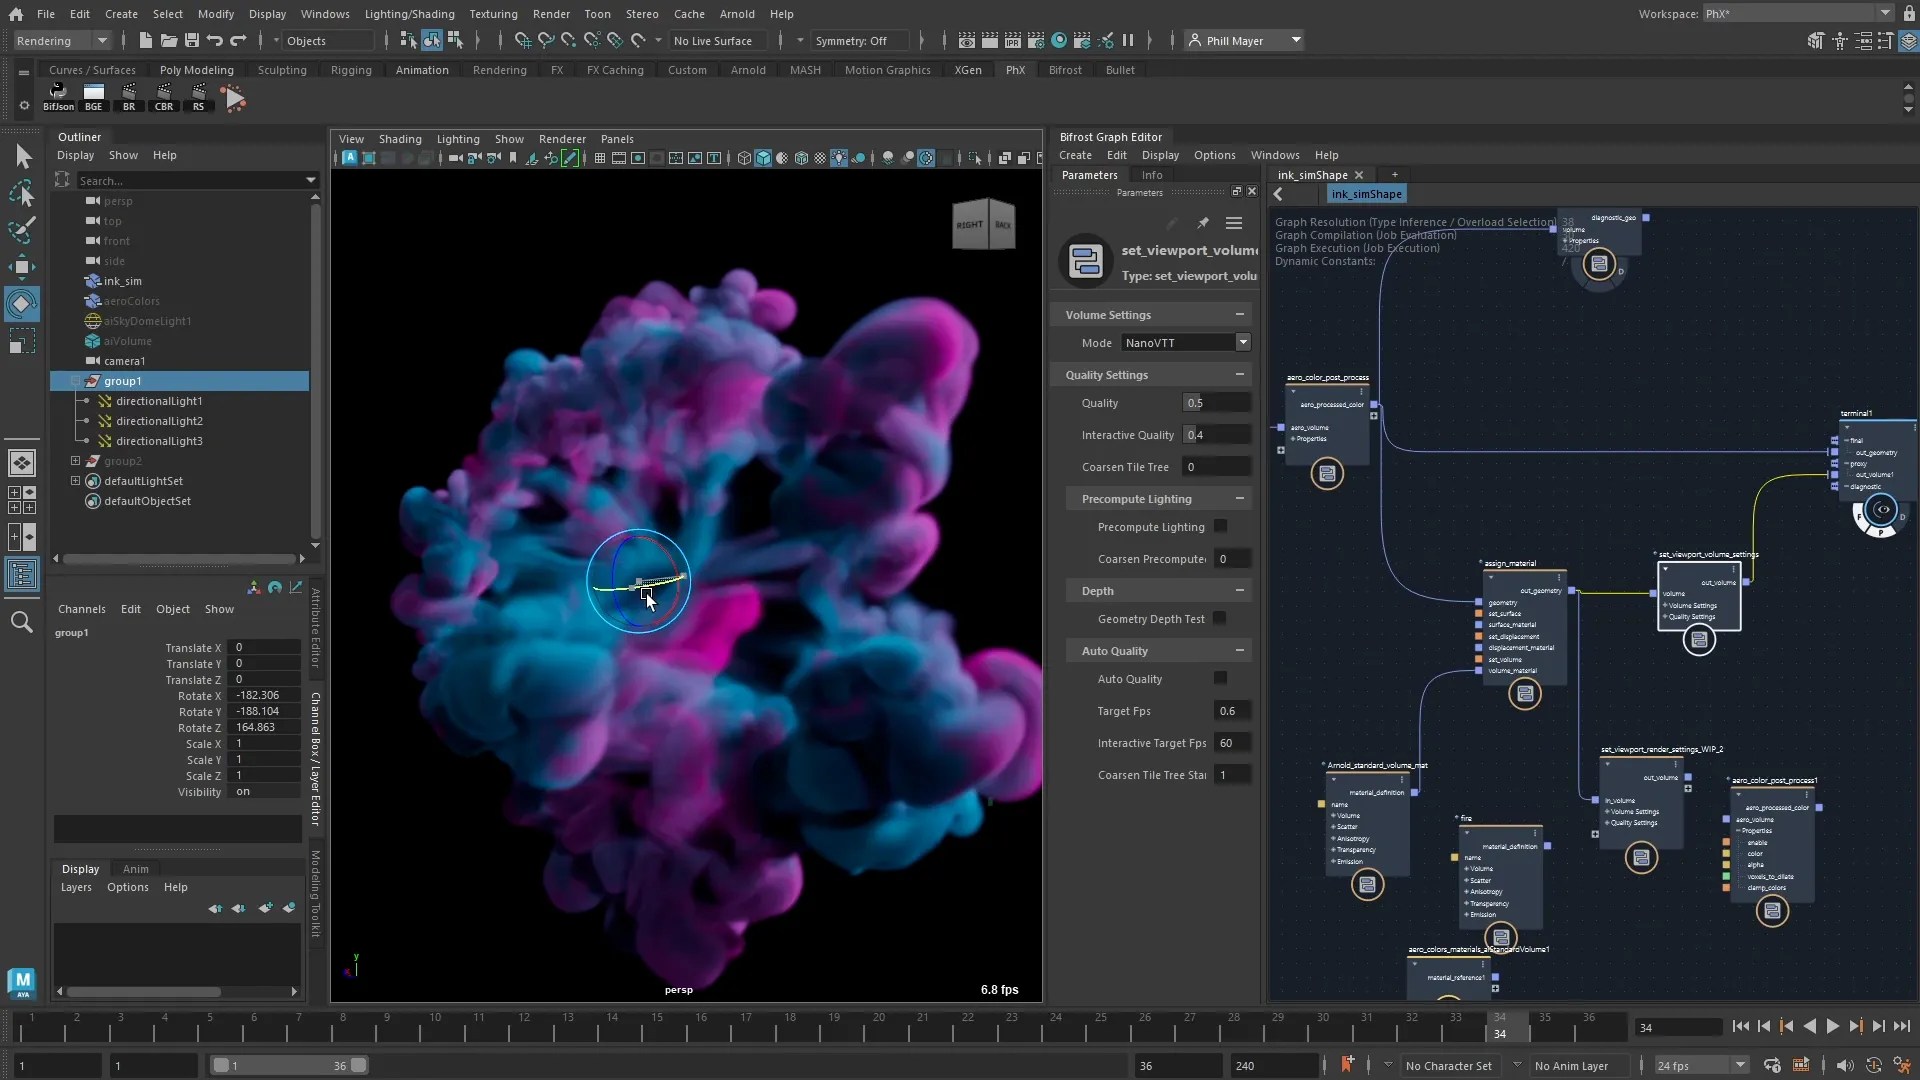1920x1080 pixels.
Task: Enable the Precompute Lighting checkbox
Action: (x=1221, y=527)
